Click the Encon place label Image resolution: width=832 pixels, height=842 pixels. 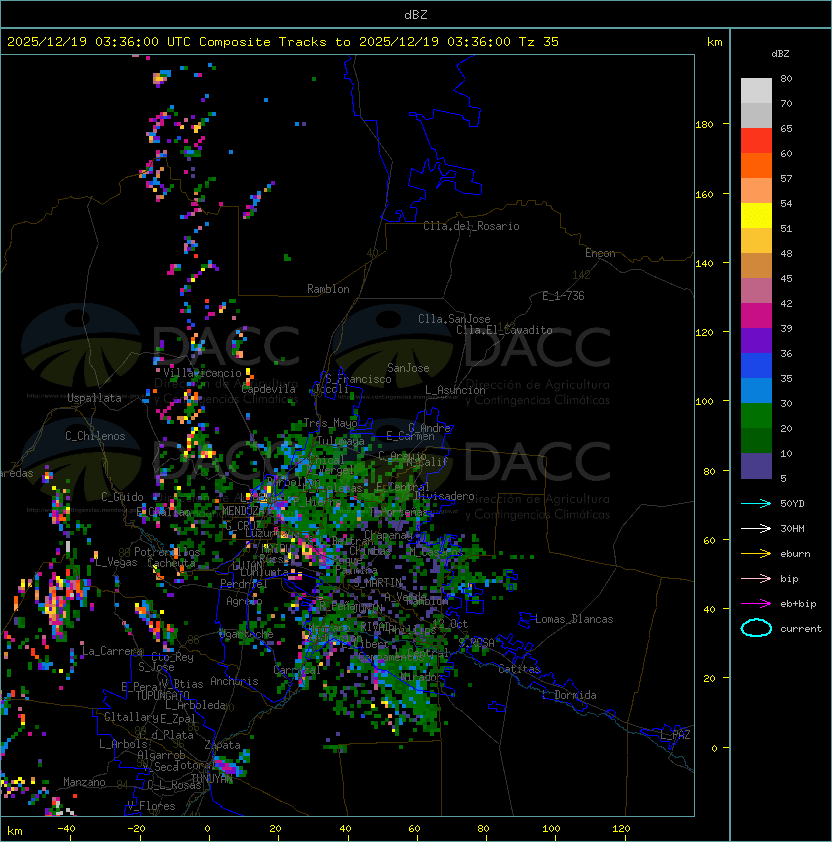(x=600, y=253)
